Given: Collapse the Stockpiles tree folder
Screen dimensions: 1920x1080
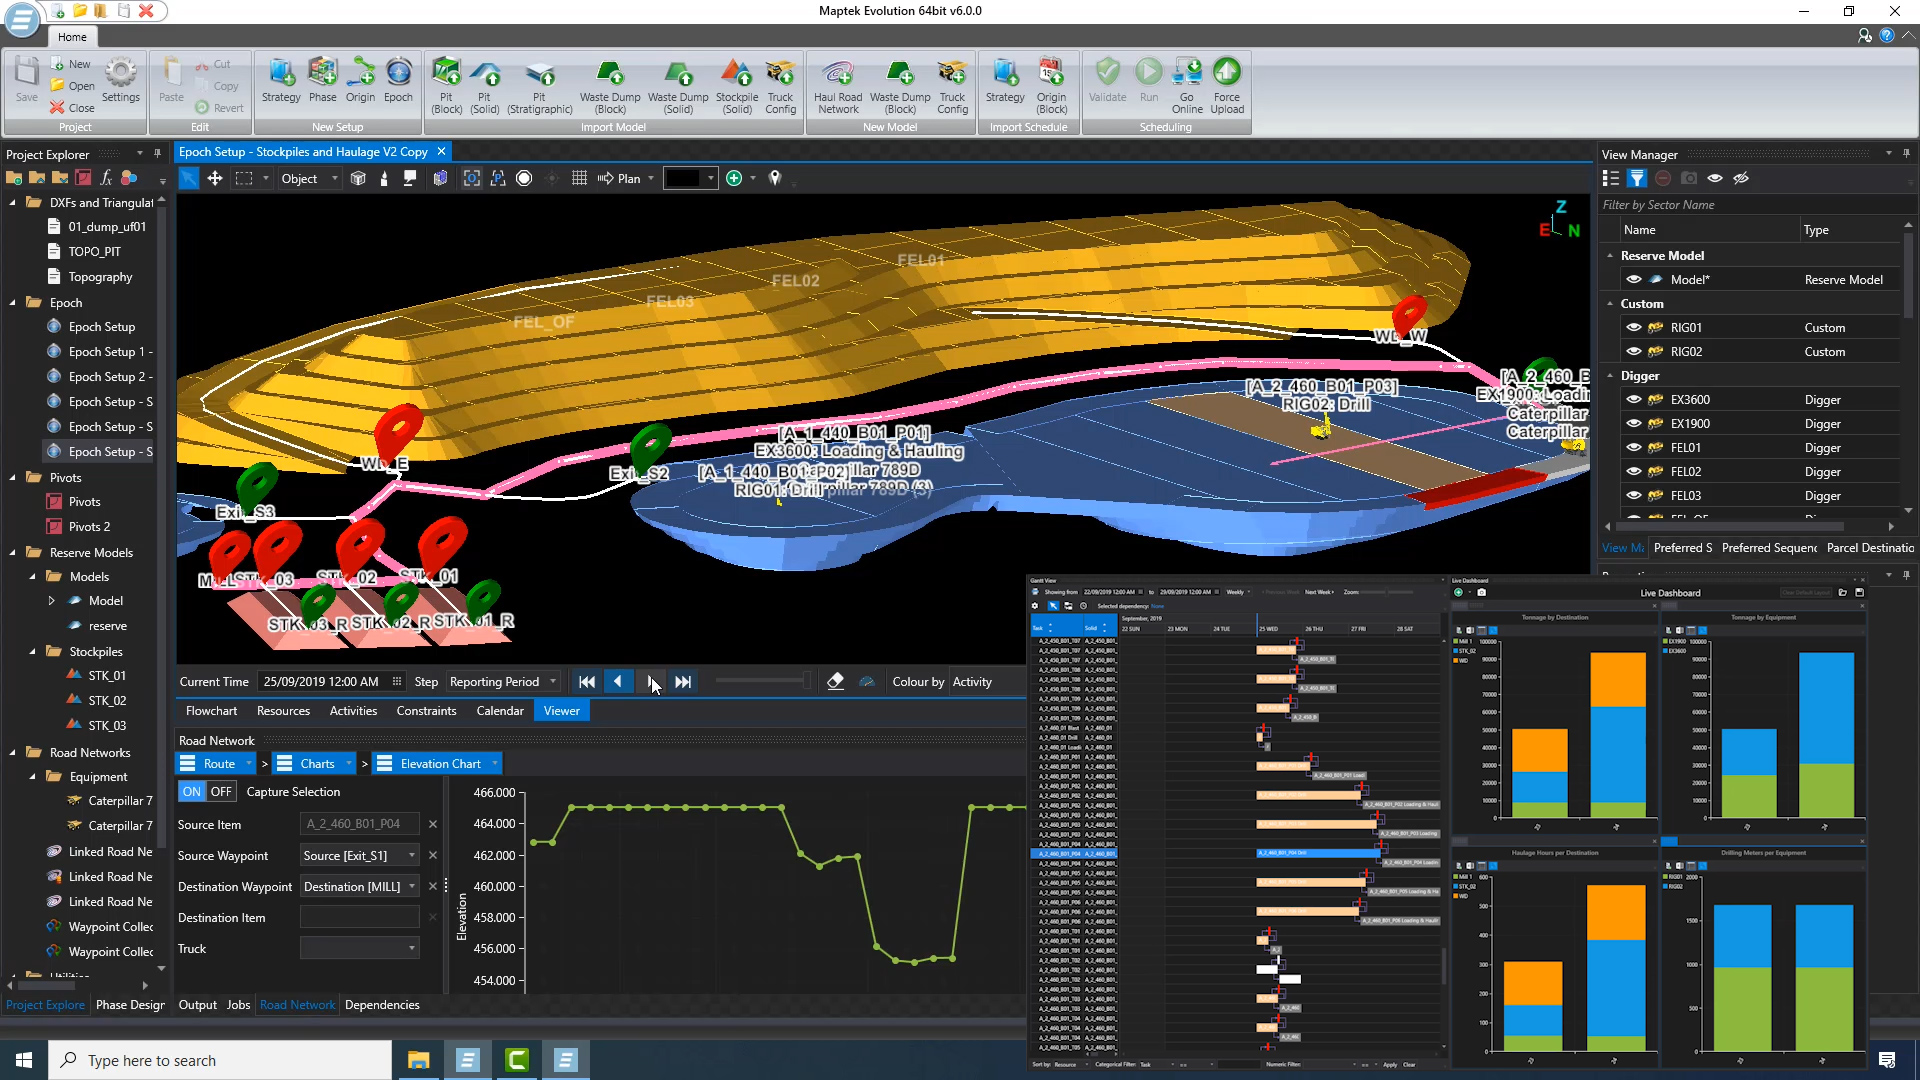Looking at the screenshot, I should 33,652.
